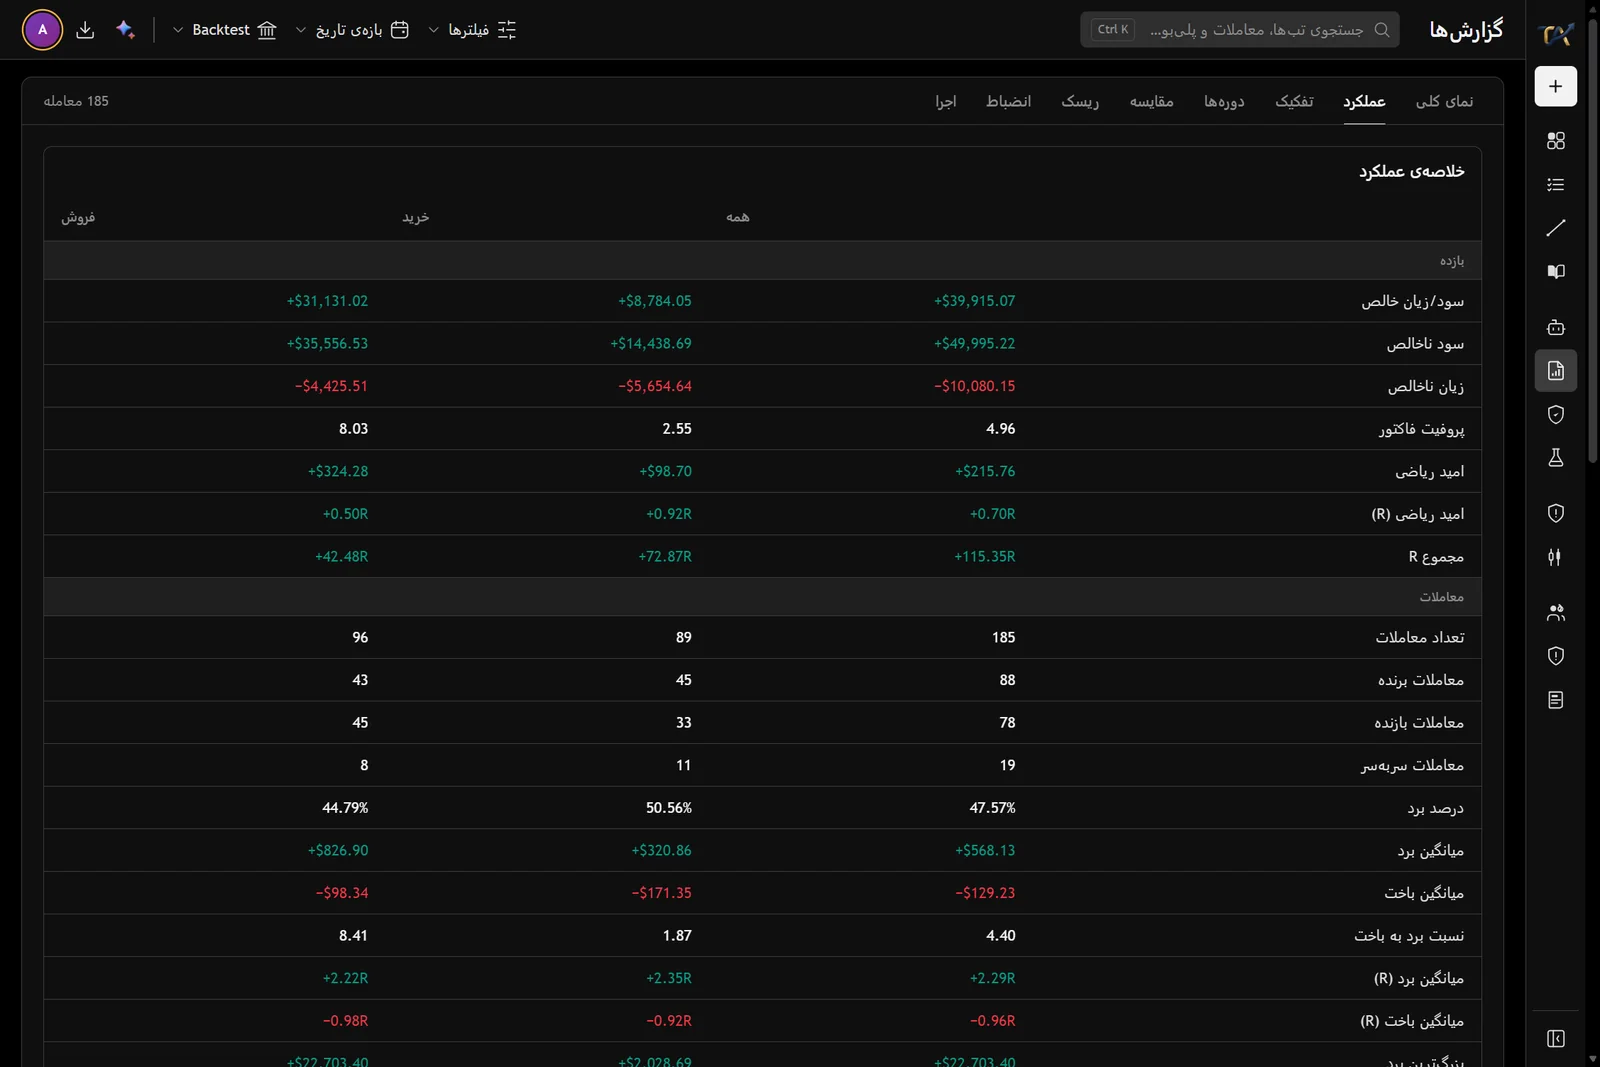
Task: Click the +115.35R total R value
Action: (984, 557)
